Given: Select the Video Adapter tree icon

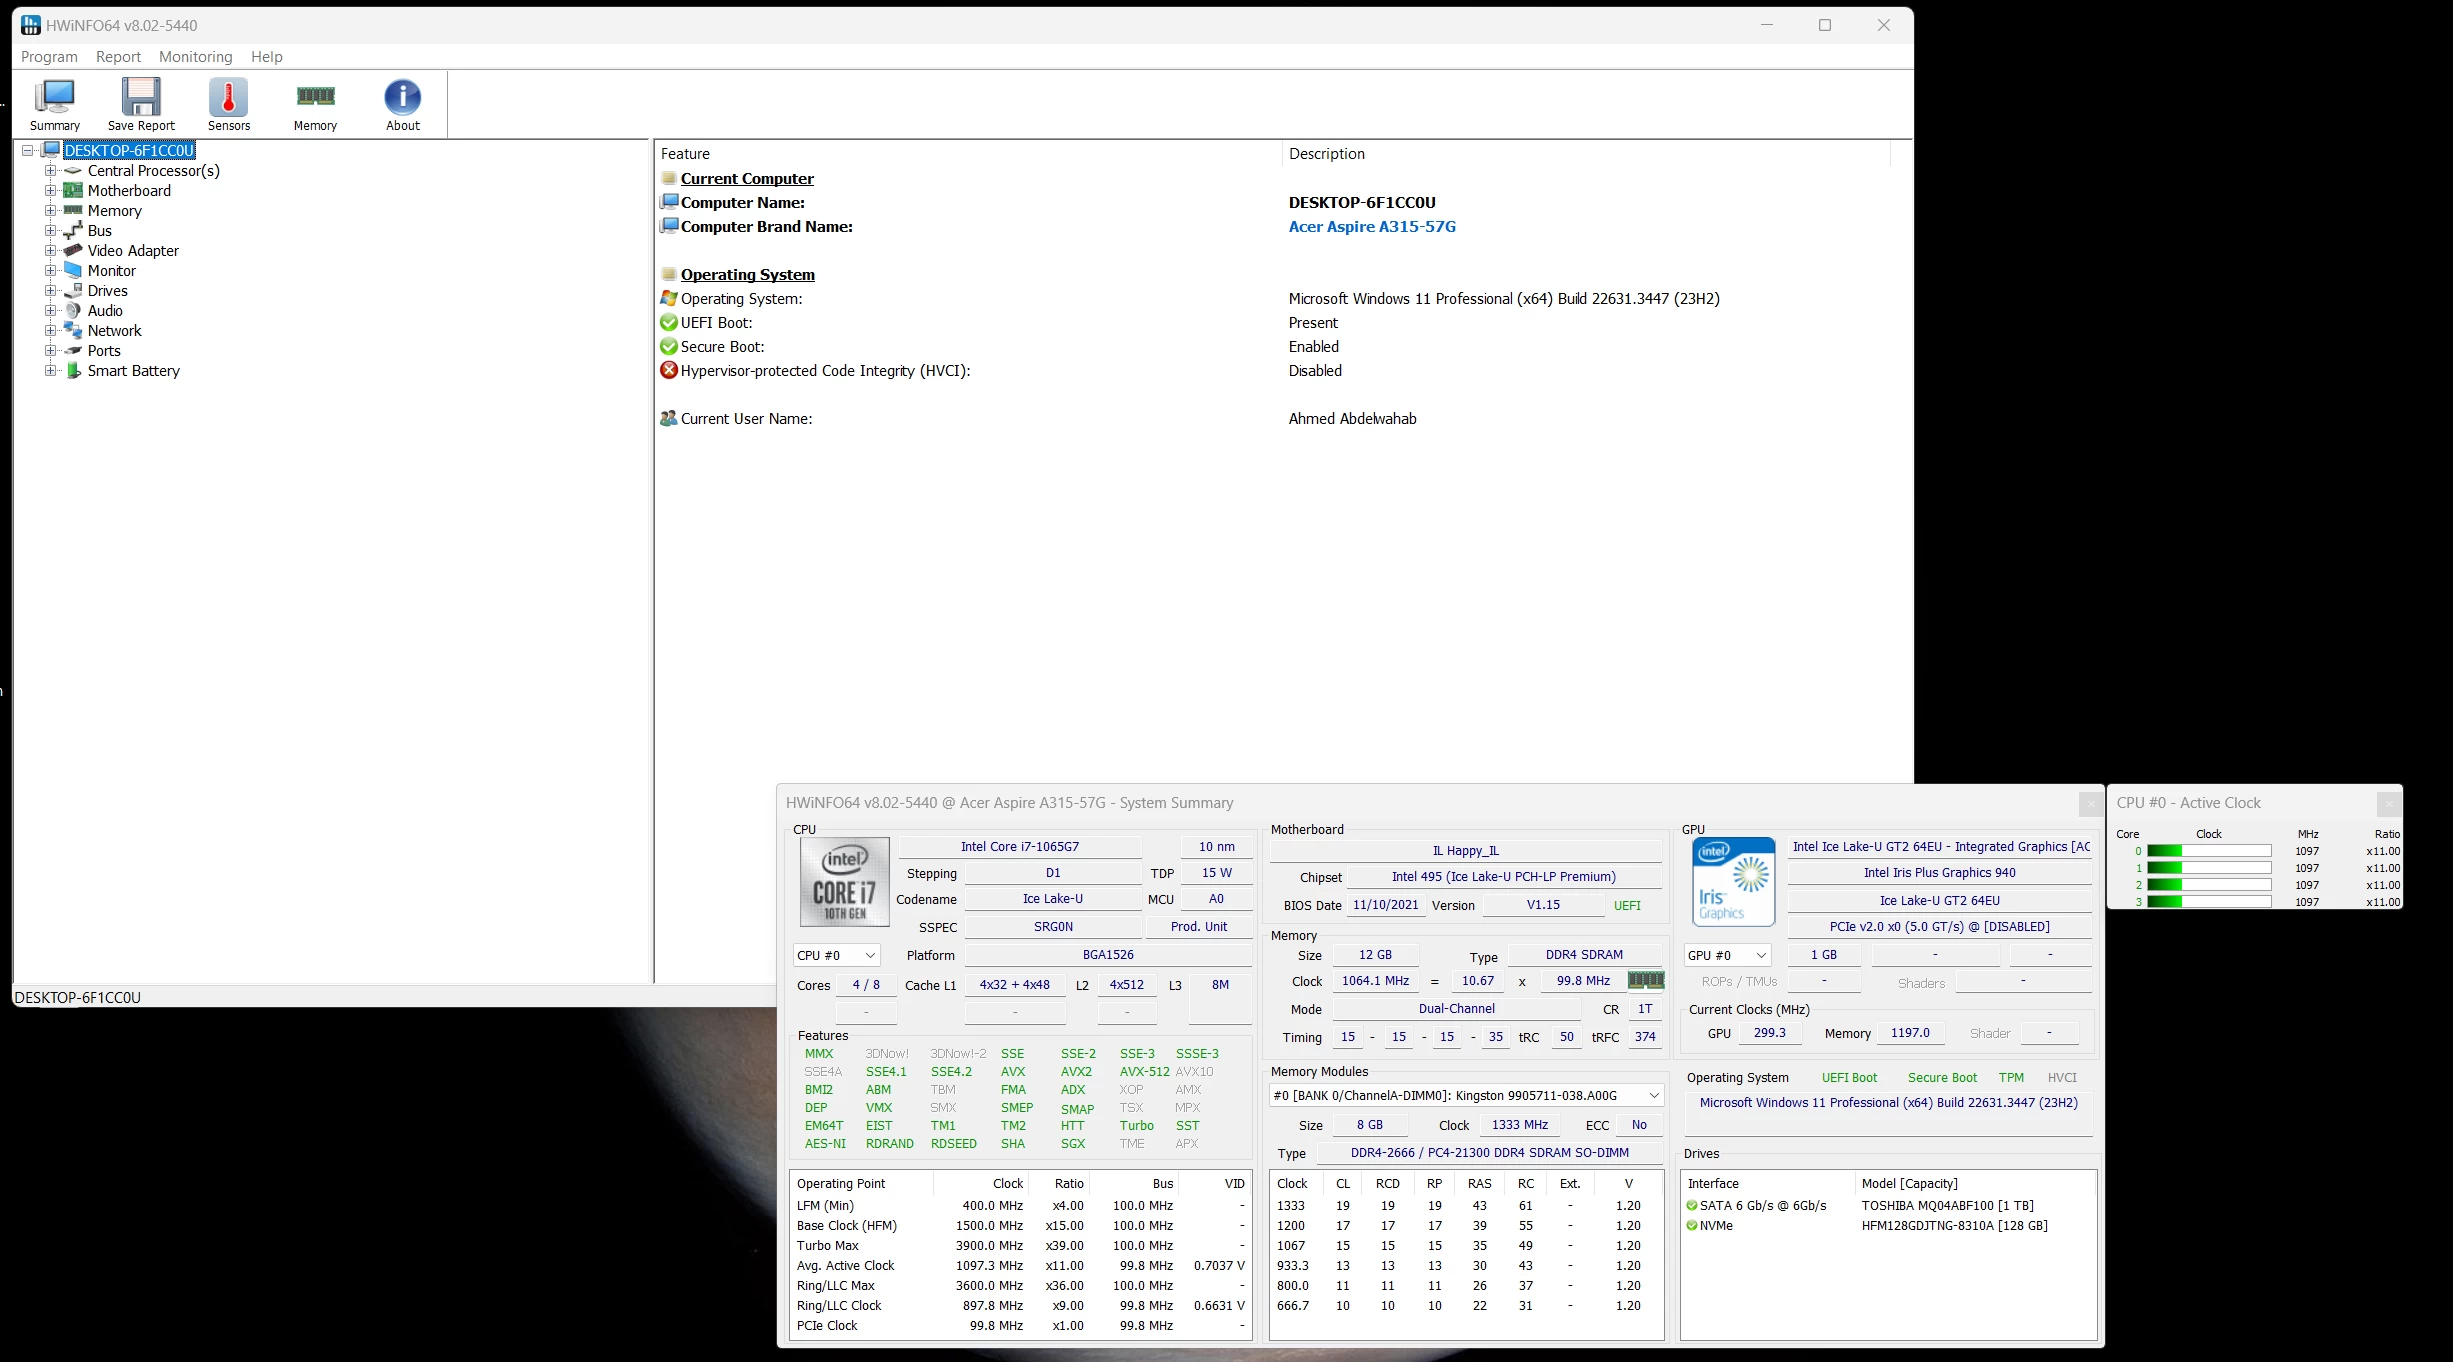Looking at the screenshot, I should tap(73, 251).
